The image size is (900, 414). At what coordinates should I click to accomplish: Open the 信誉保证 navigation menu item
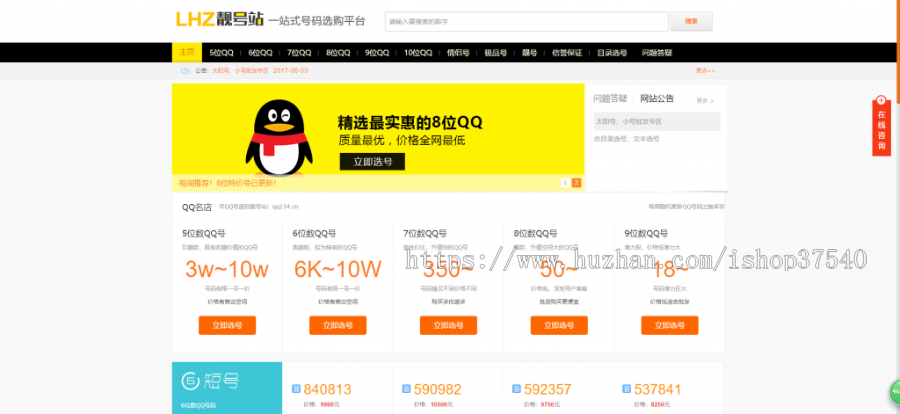[565, 52]
